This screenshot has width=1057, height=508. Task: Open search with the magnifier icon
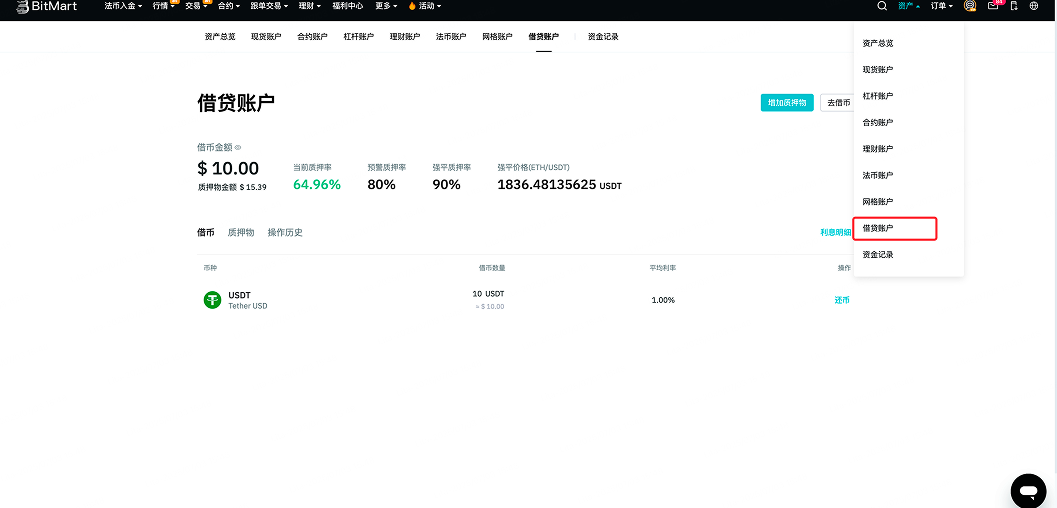882,6
